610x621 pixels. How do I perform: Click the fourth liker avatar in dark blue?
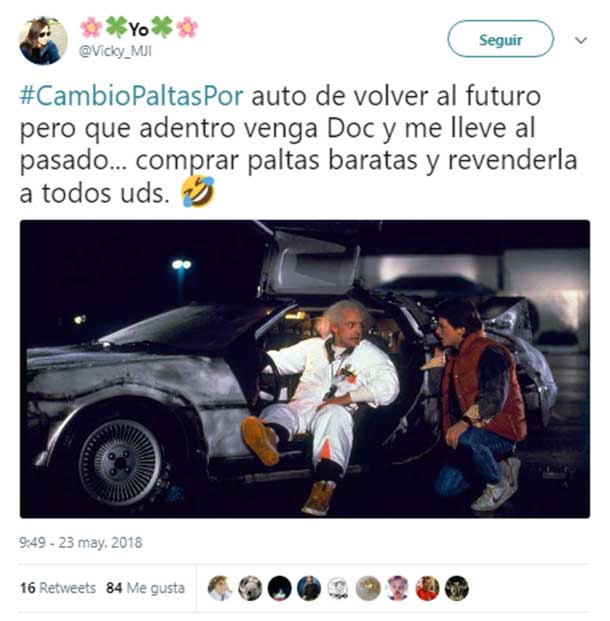click(309, 588)
